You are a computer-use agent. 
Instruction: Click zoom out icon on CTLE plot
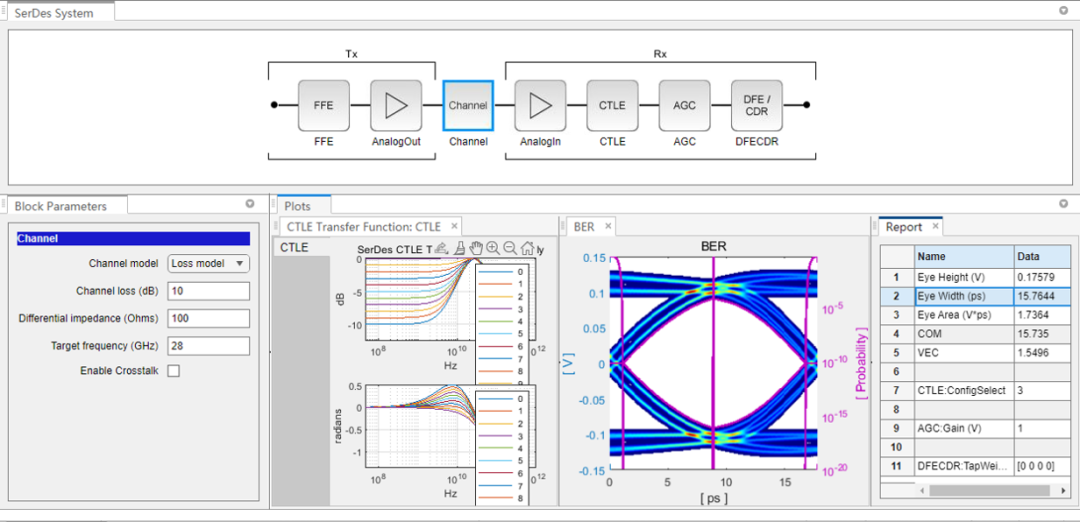[510, 248]
